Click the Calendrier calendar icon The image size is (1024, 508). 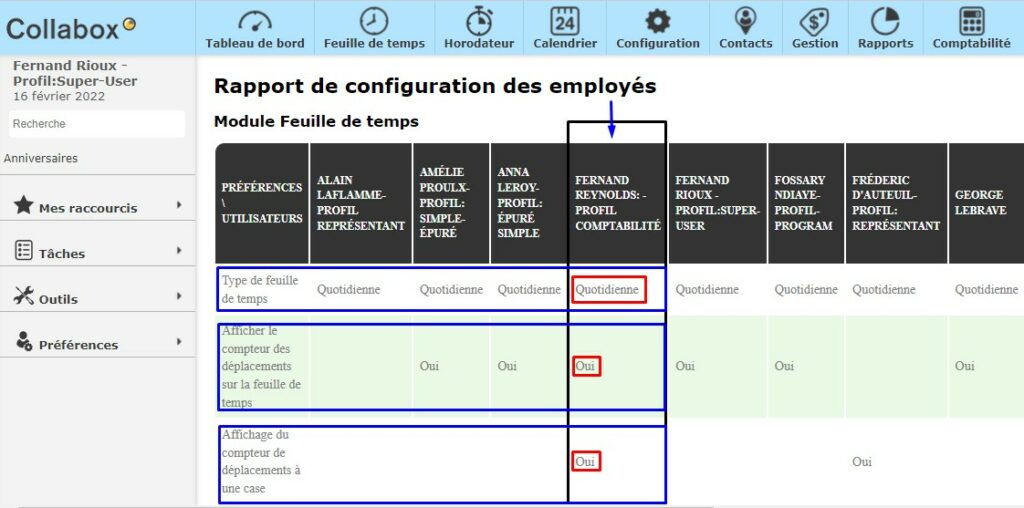click(565, 21)
